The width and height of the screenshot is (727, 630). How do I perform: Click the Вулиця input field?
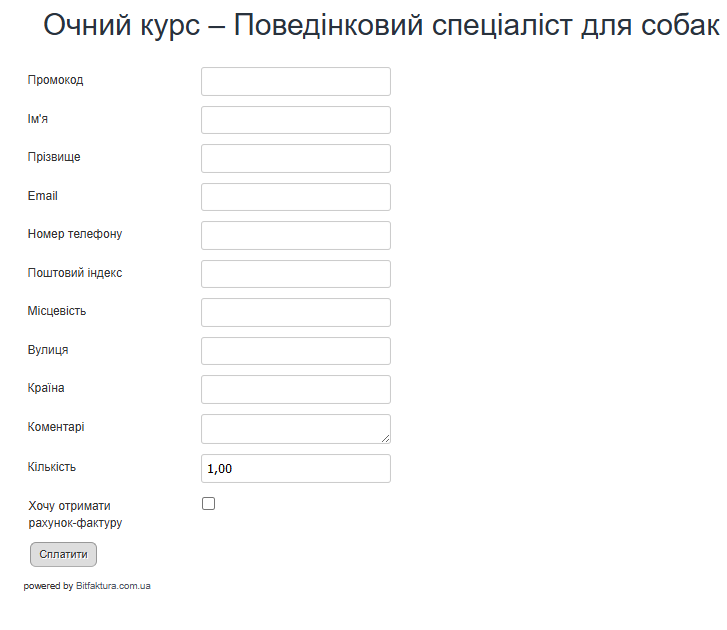tap(295, 351)
